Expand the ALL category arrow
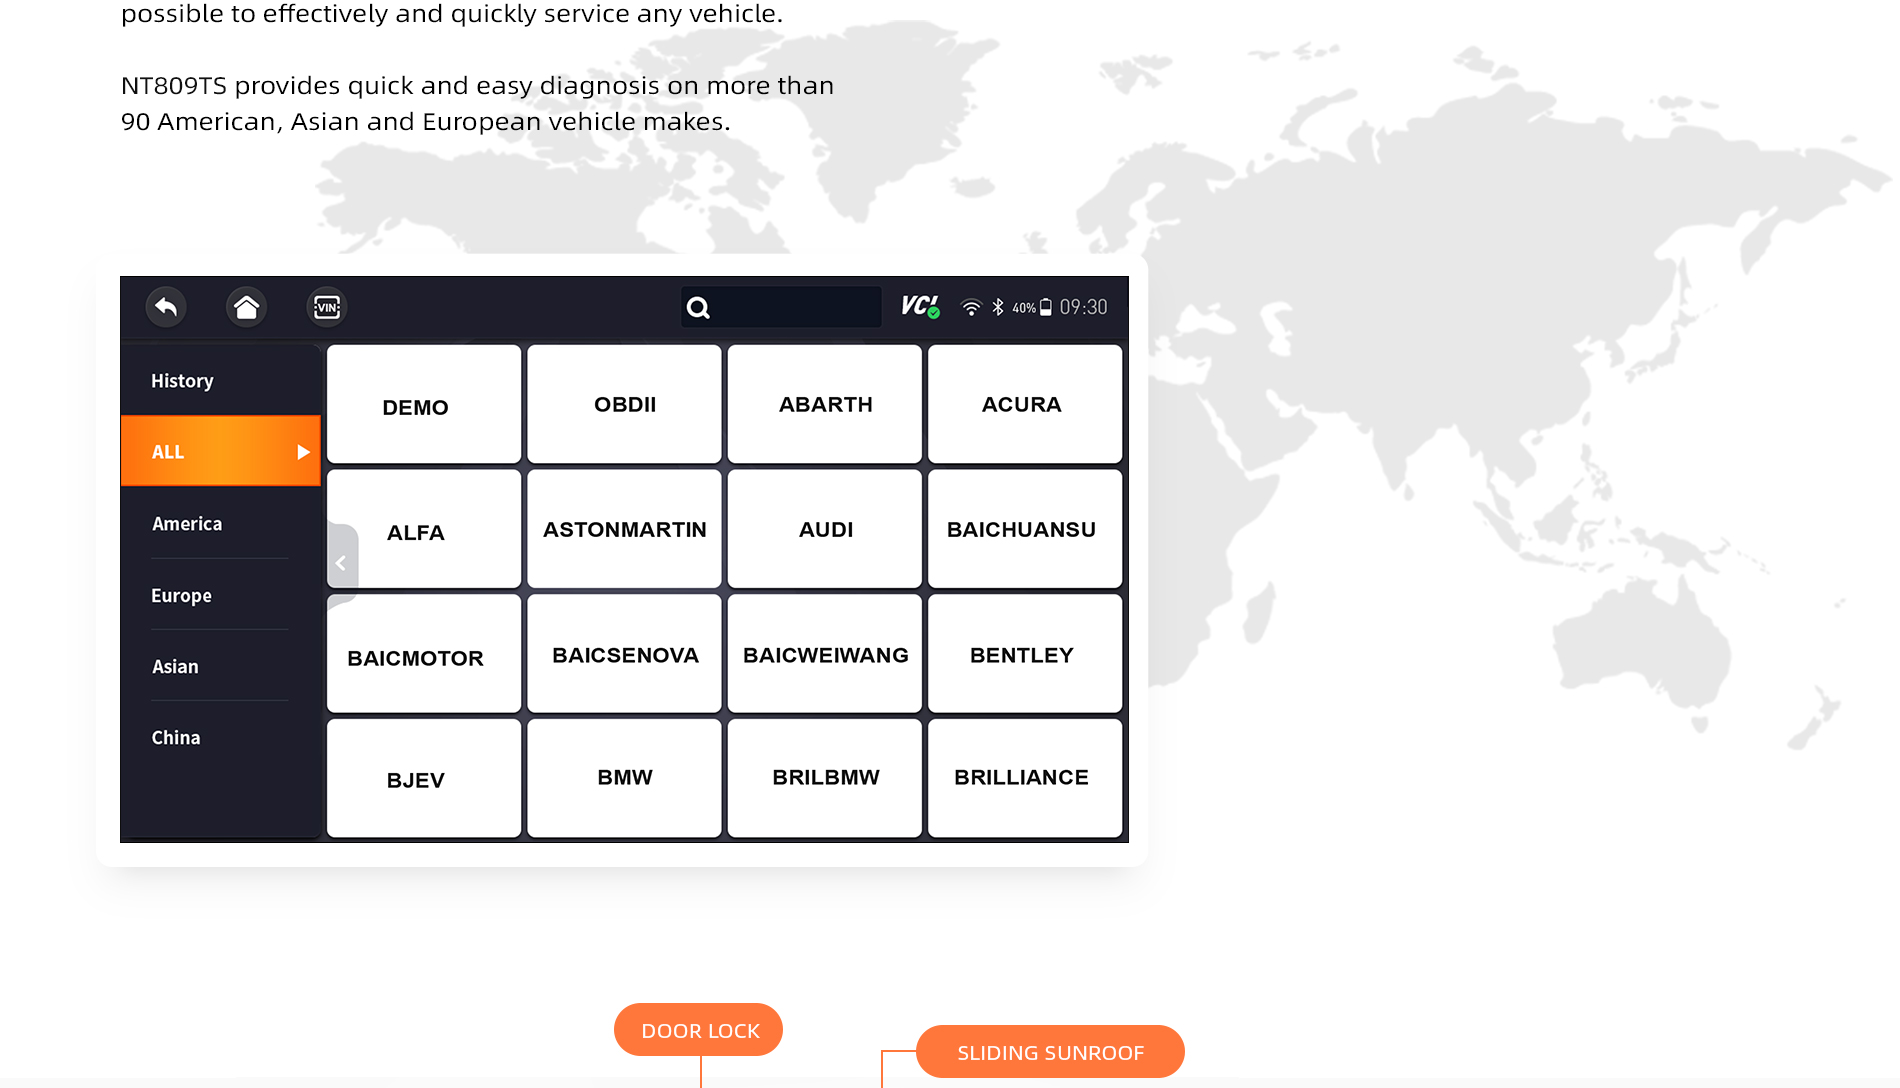The width and height of the screenshot is (1900, 1088). (x=303, y=452)
